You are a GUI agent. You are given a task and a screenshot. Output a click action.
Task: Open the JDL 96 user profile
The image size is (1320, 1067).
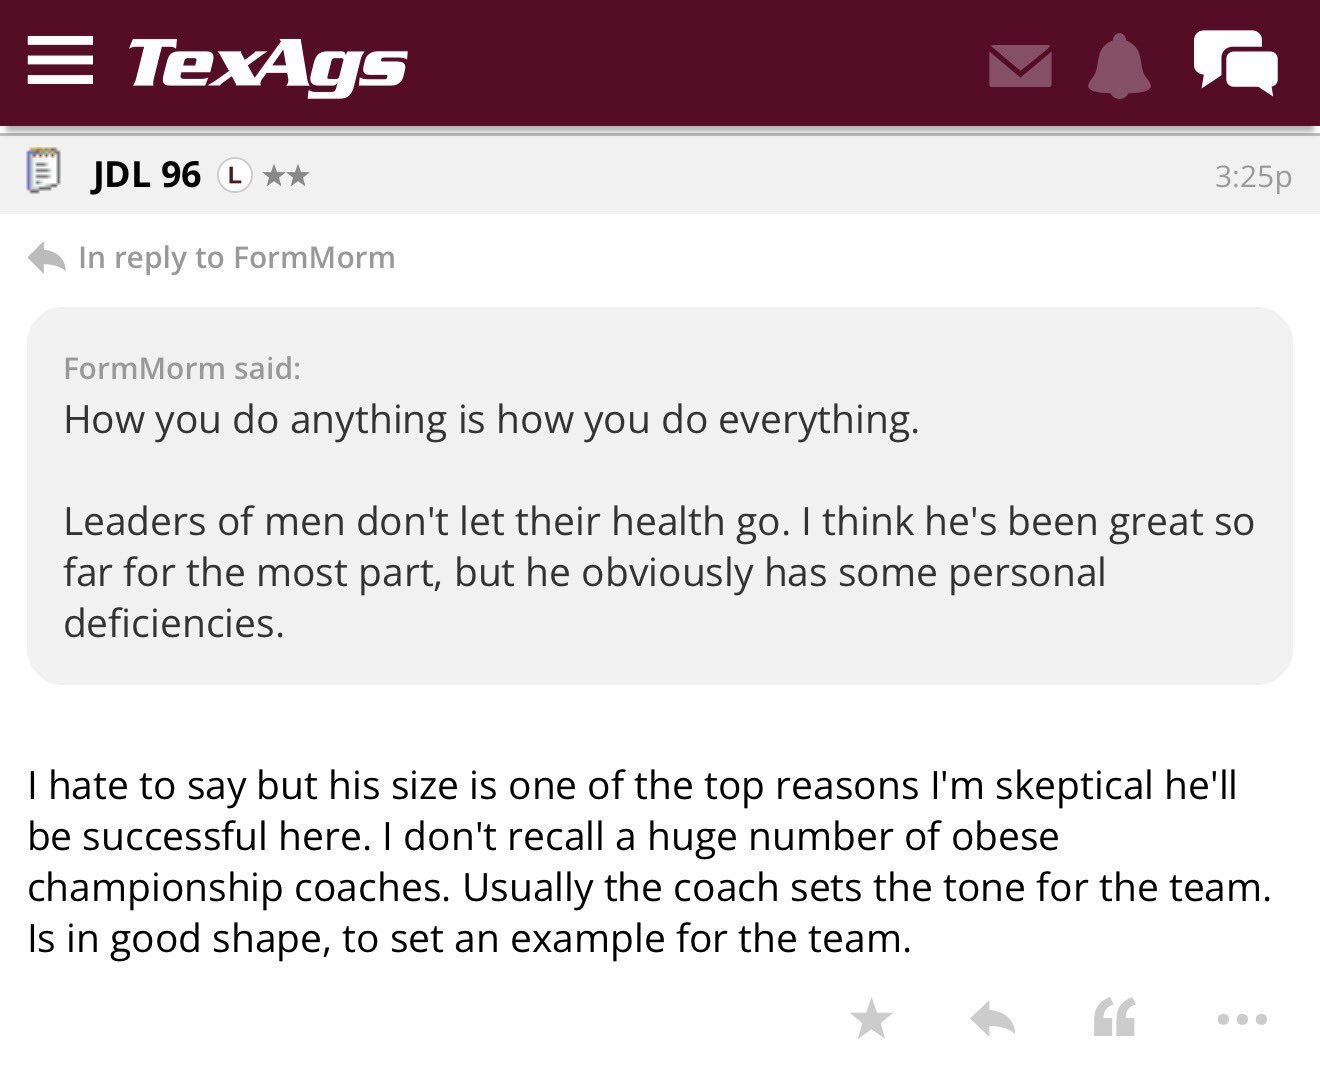147,175
